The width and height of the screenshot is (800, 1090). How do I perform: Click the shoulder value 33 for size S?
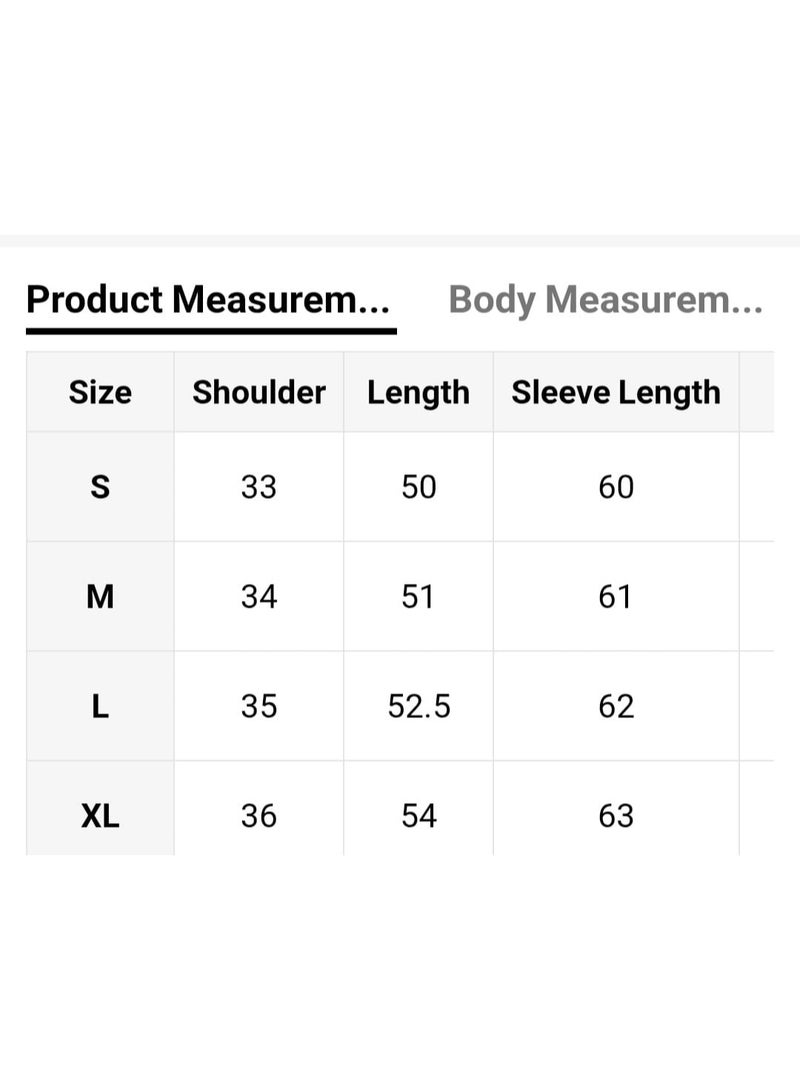(x=259, y=486)
